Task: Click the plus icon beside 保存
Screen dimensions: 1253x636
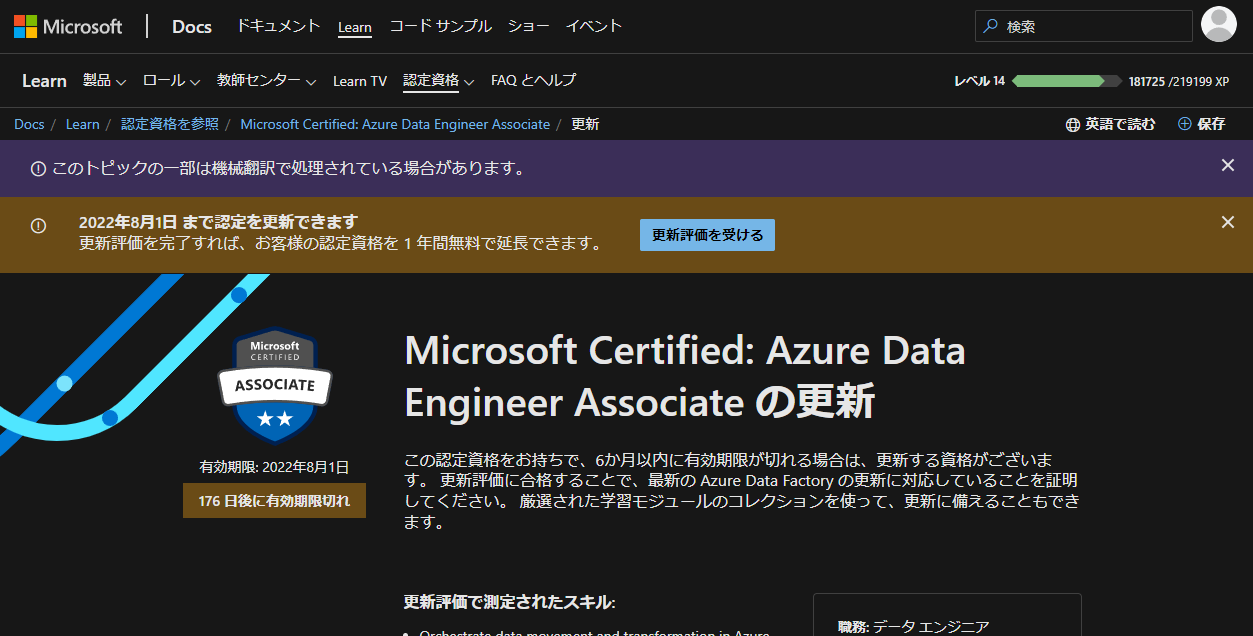Action: [1185, 124]
